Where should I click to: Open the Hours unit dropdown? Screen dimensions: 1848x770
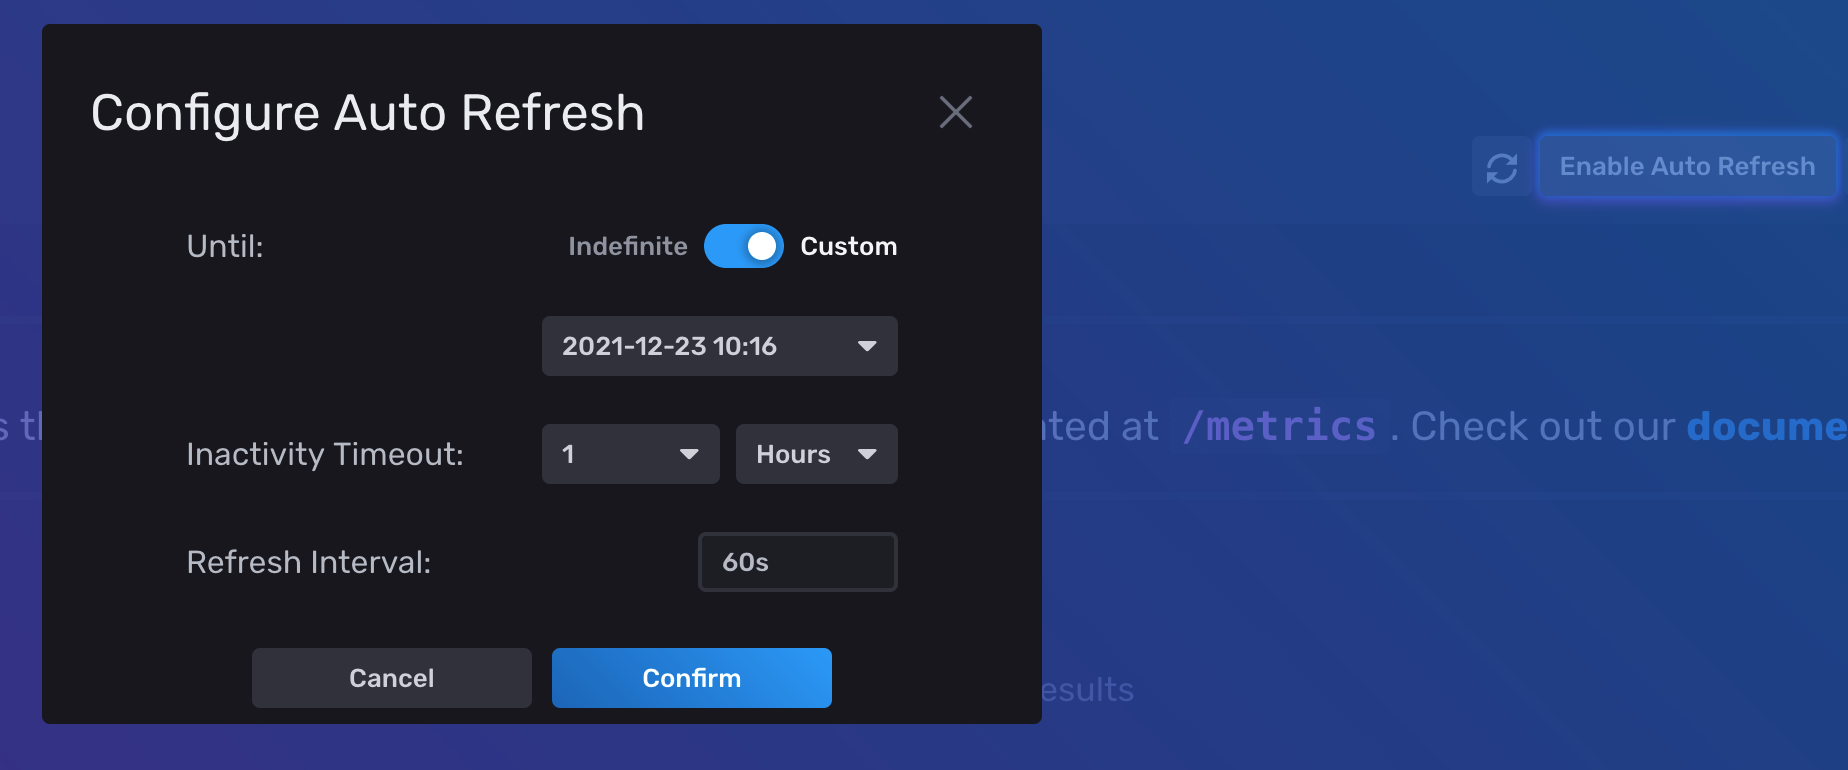tap(816, 454)
